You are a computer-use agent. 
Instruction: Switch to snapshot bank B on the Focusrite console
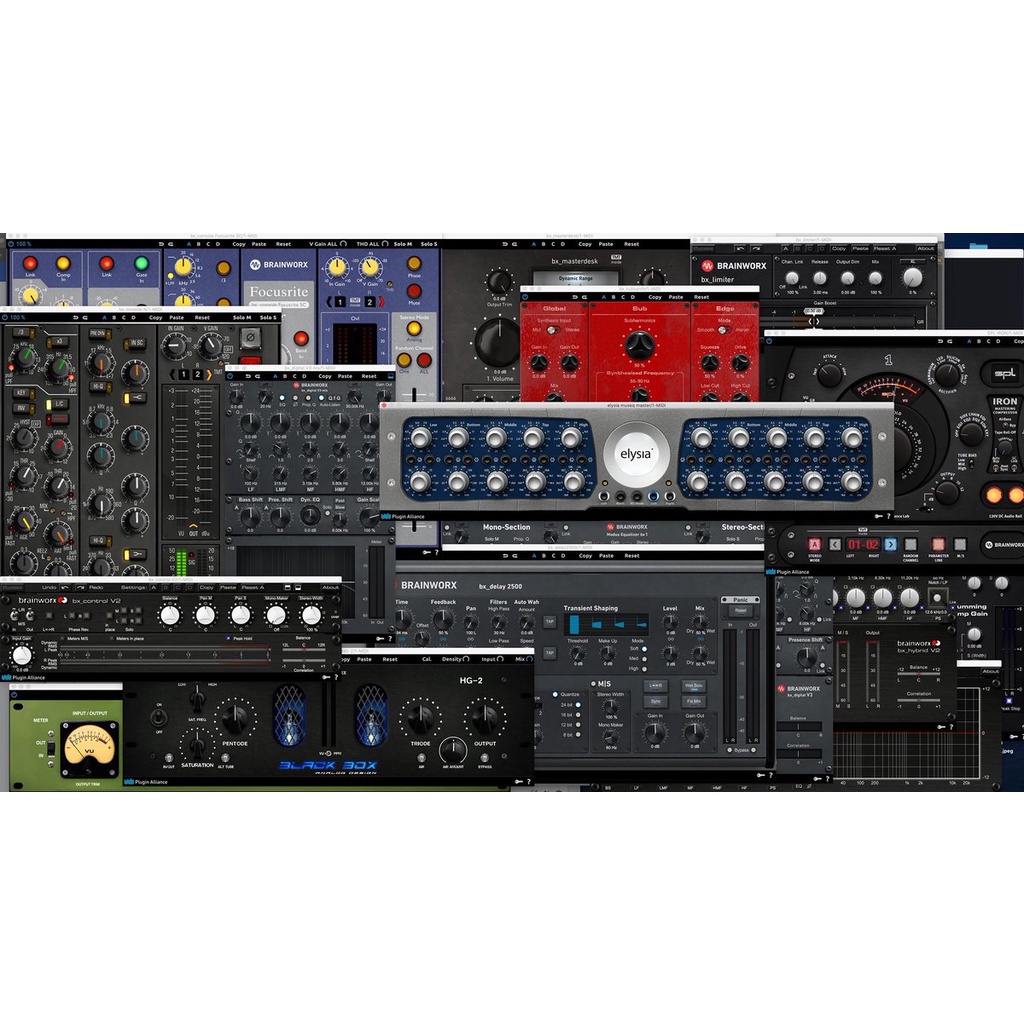tap(197, 244)
